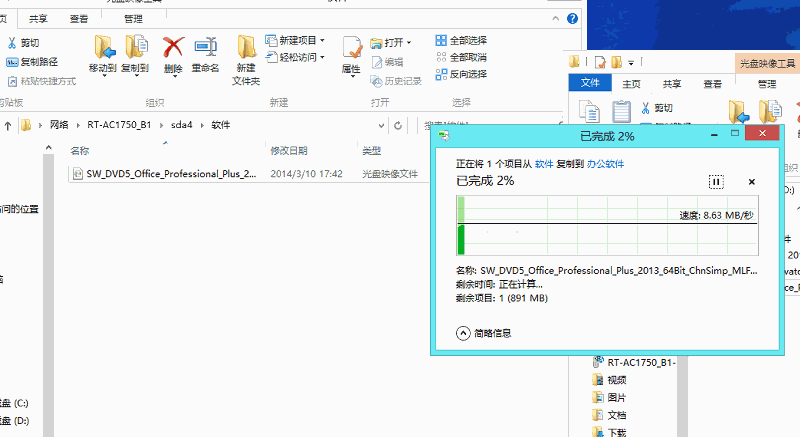Sort by Type (类型) column header
Image resolution: width=800 pixels, height=437 pixels.
point(371,151)
